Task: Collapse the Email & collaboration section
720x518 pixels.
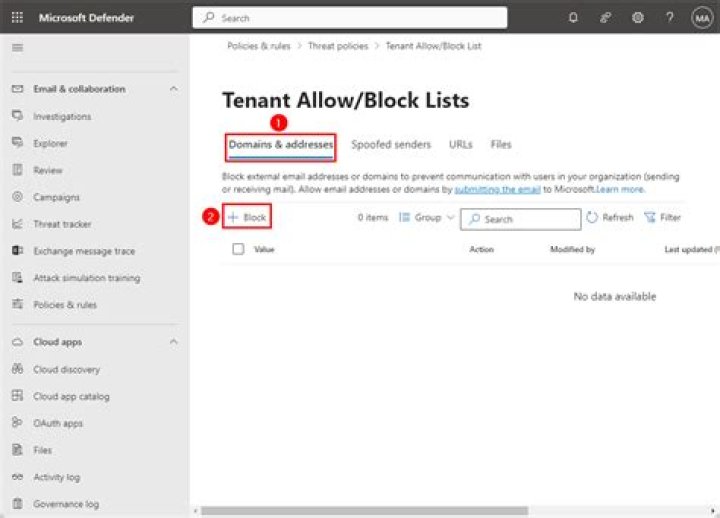Action: (x=174, y=88)
